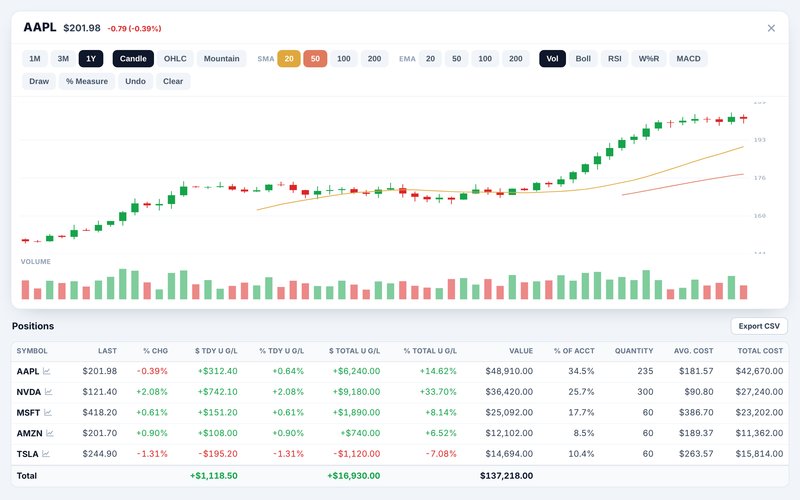Toggle SMA 20 overlay
The image size is (800, 500).
coord(289,59)
